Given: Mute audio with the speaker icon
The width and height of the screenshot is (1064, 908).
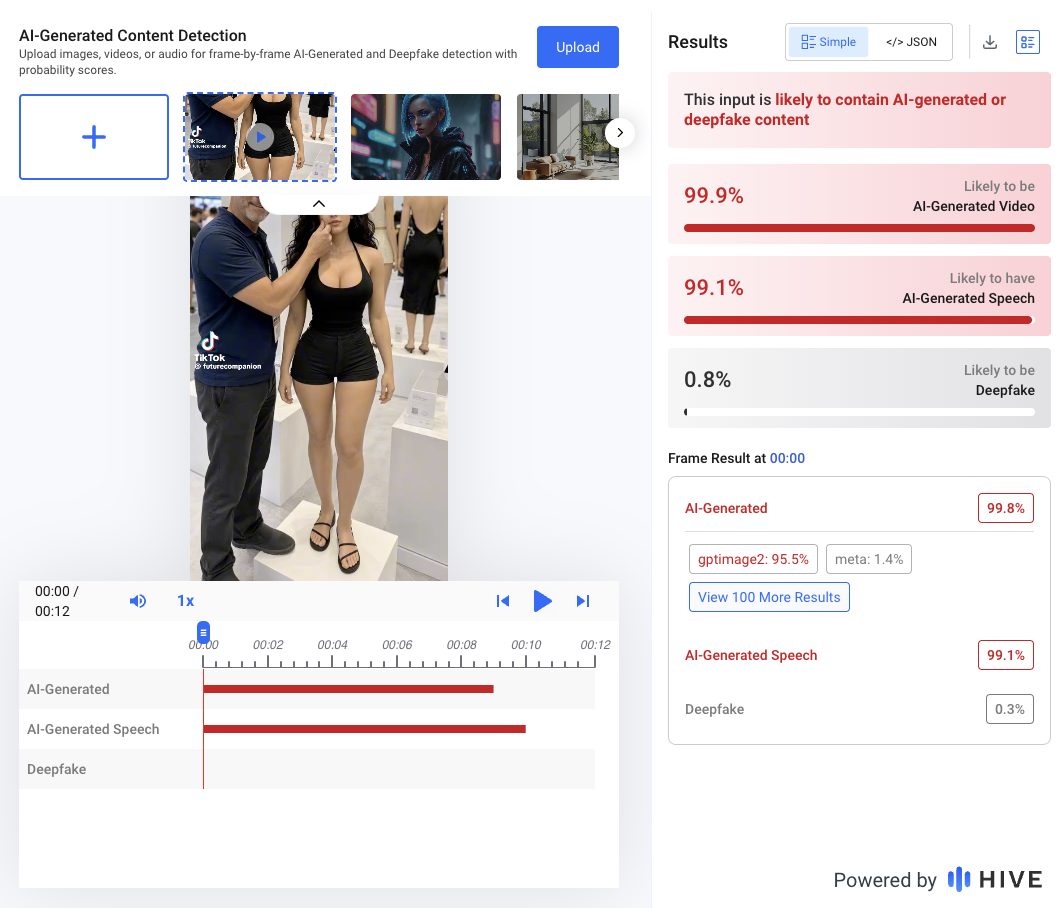Looking at the screenshot, I should [138, 601].
